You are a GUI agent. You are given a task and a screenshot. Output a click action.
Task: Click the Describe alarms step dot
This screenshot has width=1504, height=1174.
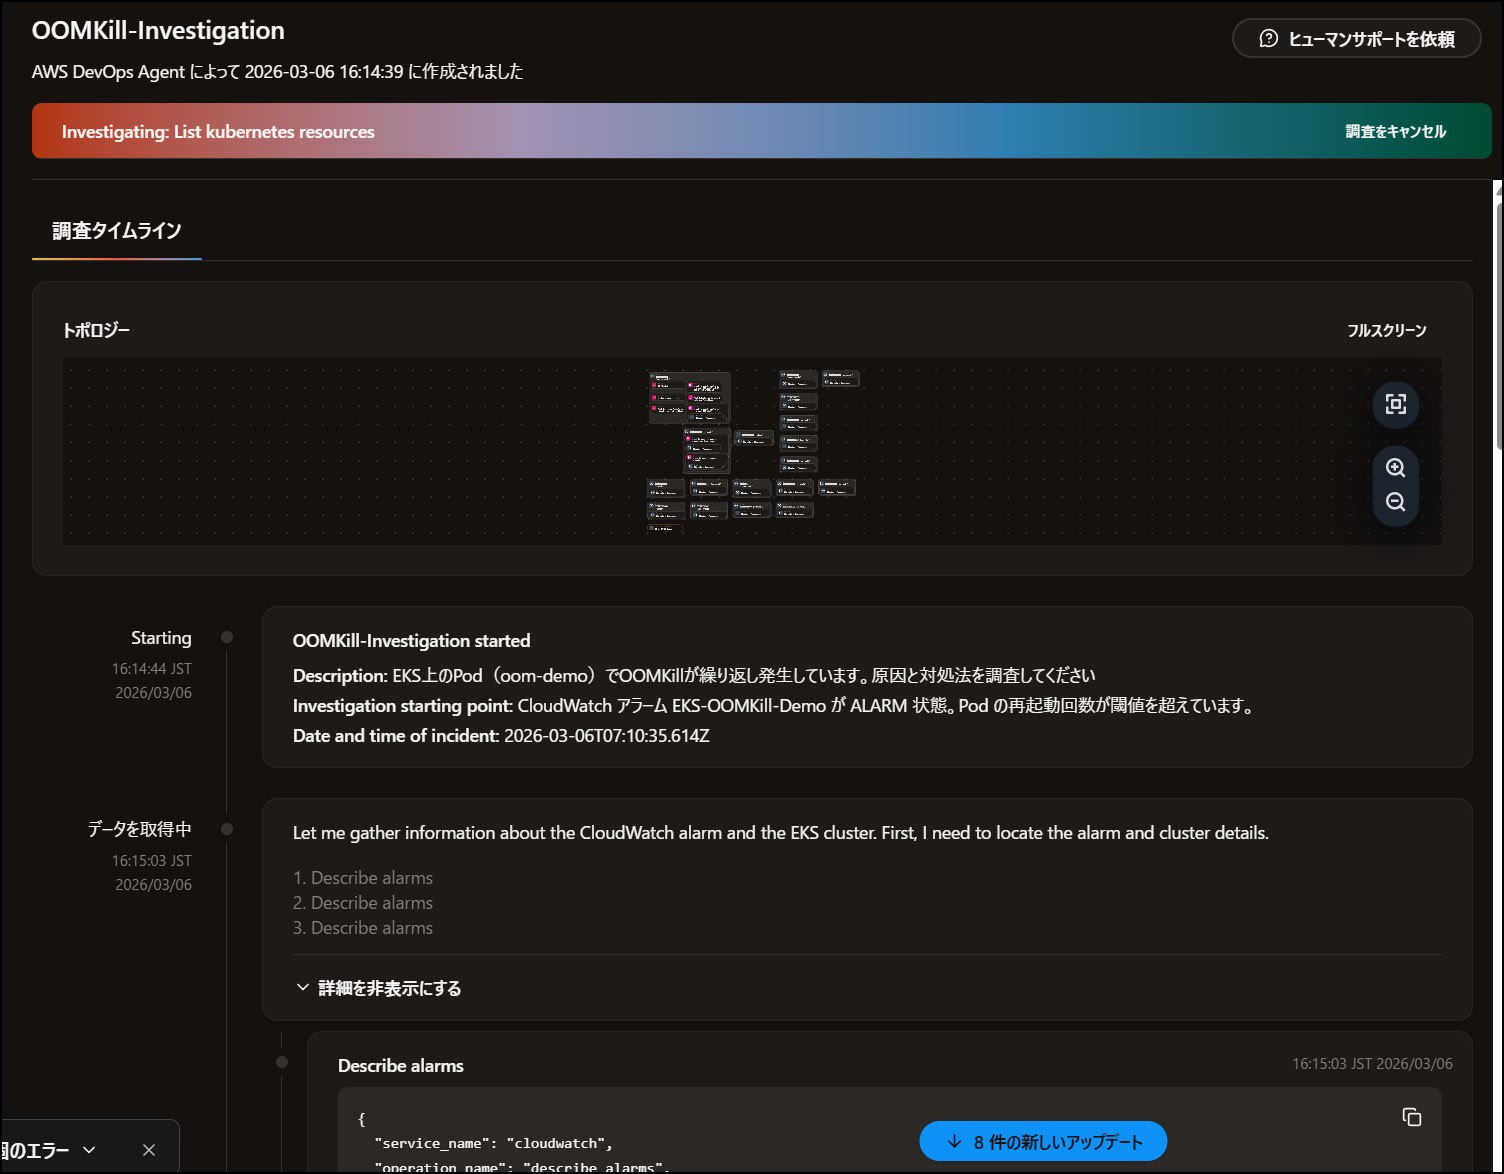pyautogui.click(x=281, y=1063)
